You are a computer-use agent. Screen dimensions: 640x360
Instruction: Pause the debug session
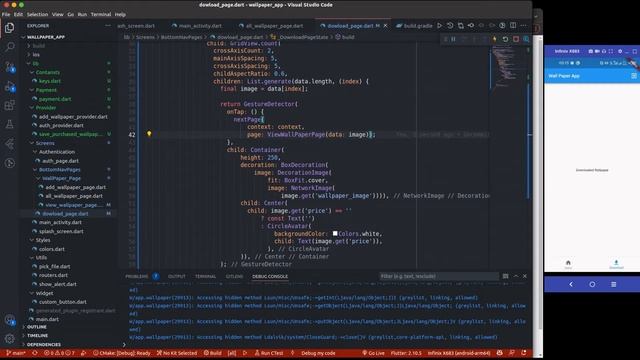click(453, 39)
